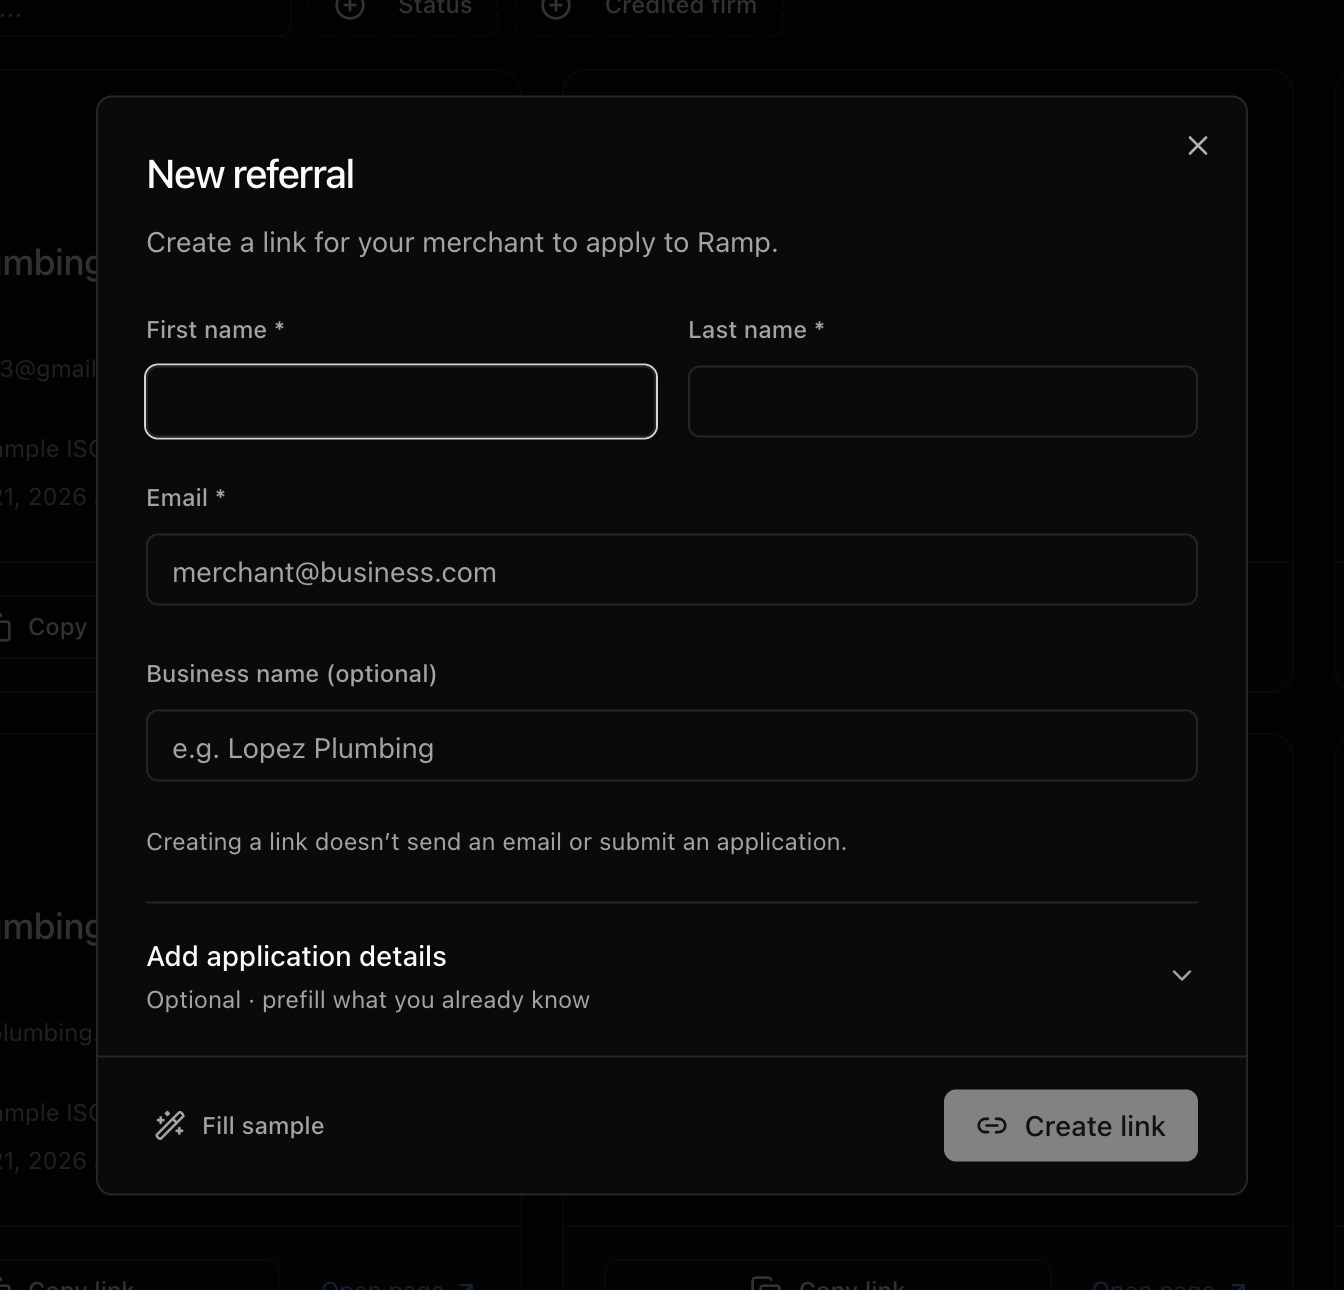The image size is (1344, 1290).
Task: Click the New referral heading
Action: click(250, 175)
